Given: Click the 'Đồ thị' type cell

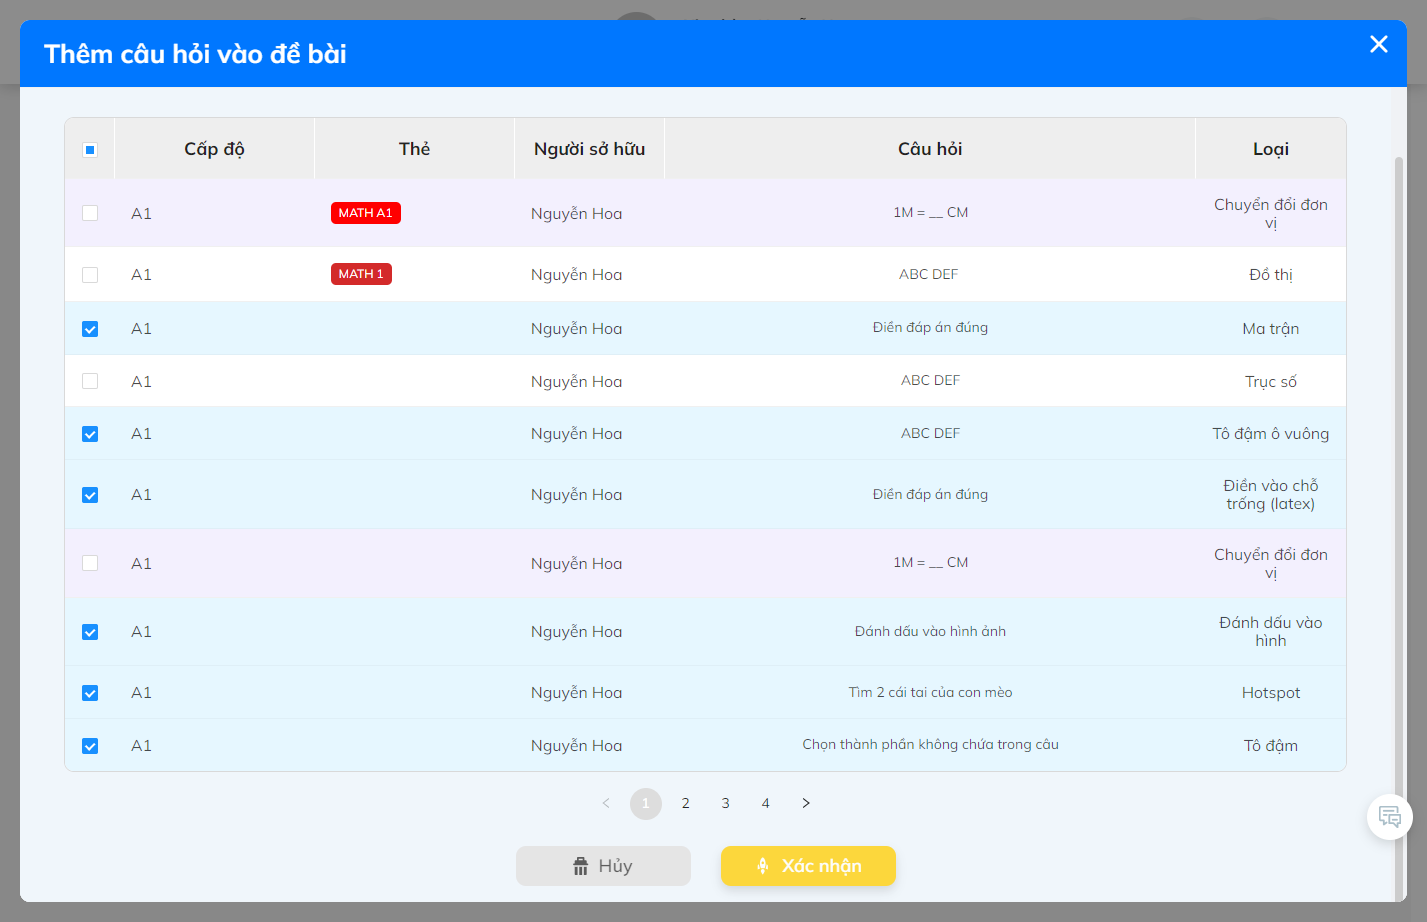Looking at the screenshot, I should click(1271, 275).
